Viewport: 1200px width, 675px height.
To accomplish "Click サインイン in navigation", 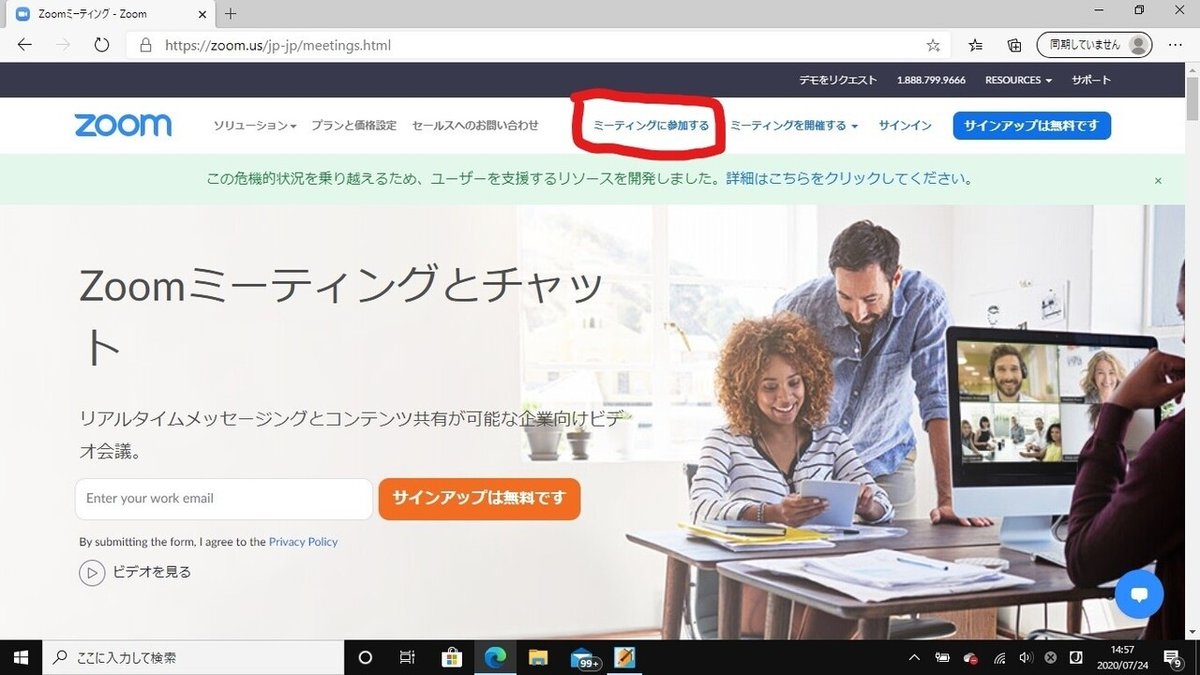I will pos(905,125).
